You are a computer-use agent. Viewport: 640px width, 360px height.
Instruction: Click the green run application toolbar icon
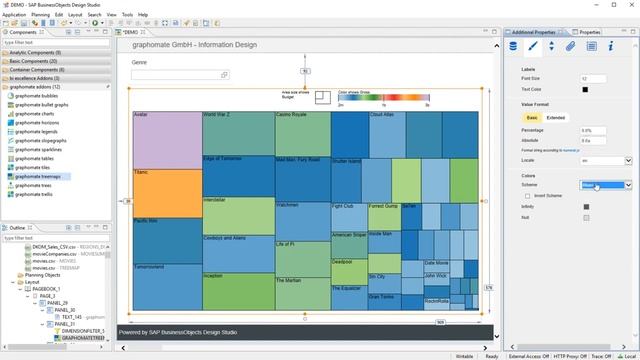[x=95, y=23]
